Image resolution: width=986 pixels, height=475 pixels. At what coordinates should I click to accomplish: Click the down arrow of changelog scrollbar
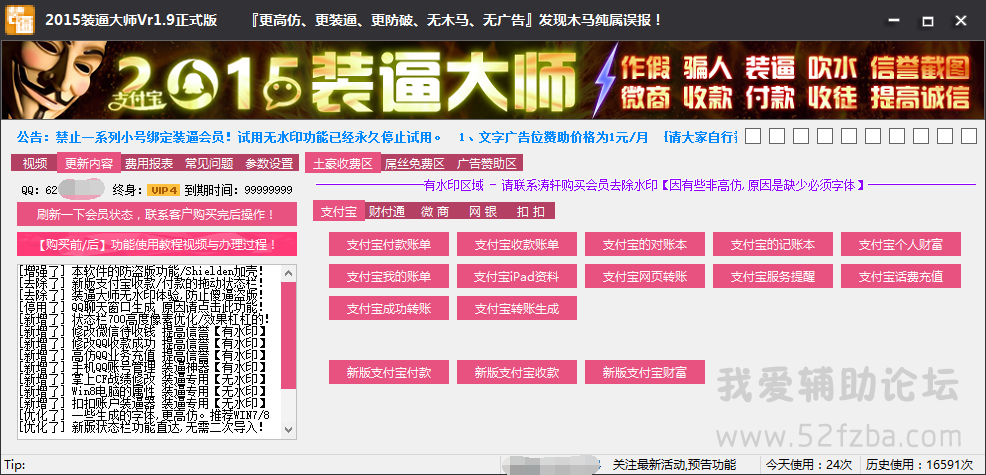pos(289,429)
